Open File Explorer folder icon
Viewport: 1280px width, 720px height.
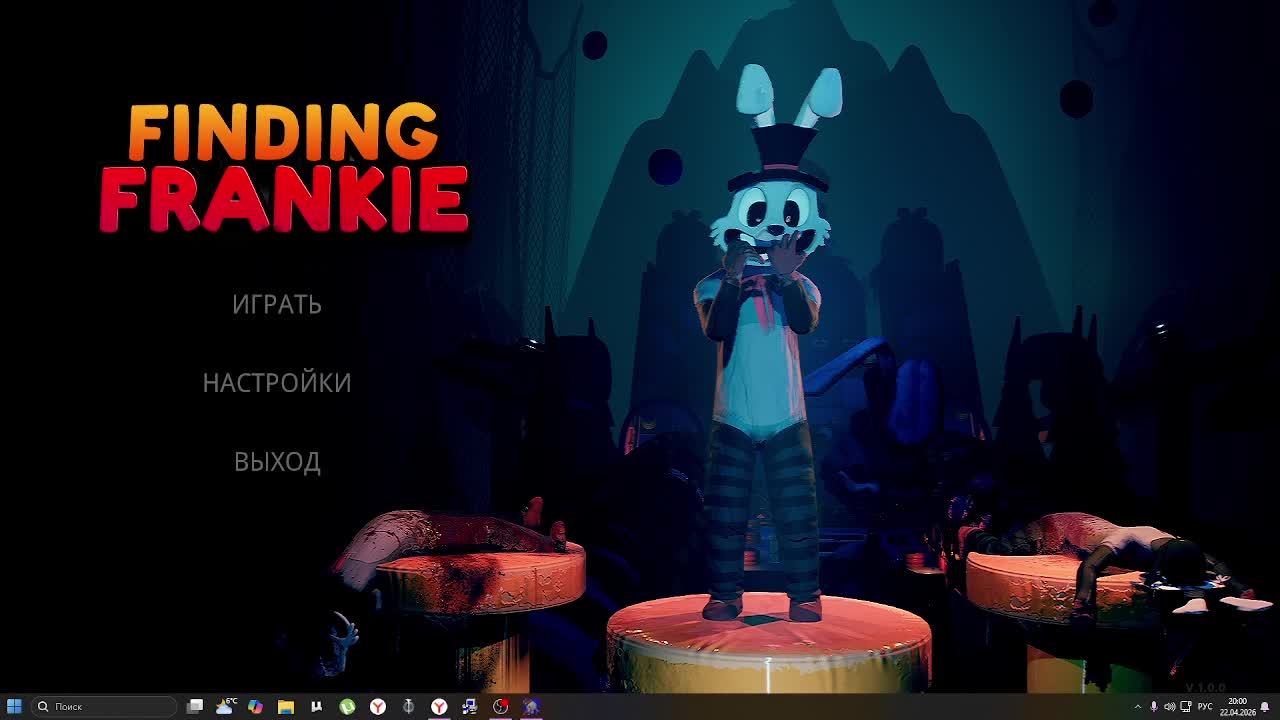(x=286, y=706)
